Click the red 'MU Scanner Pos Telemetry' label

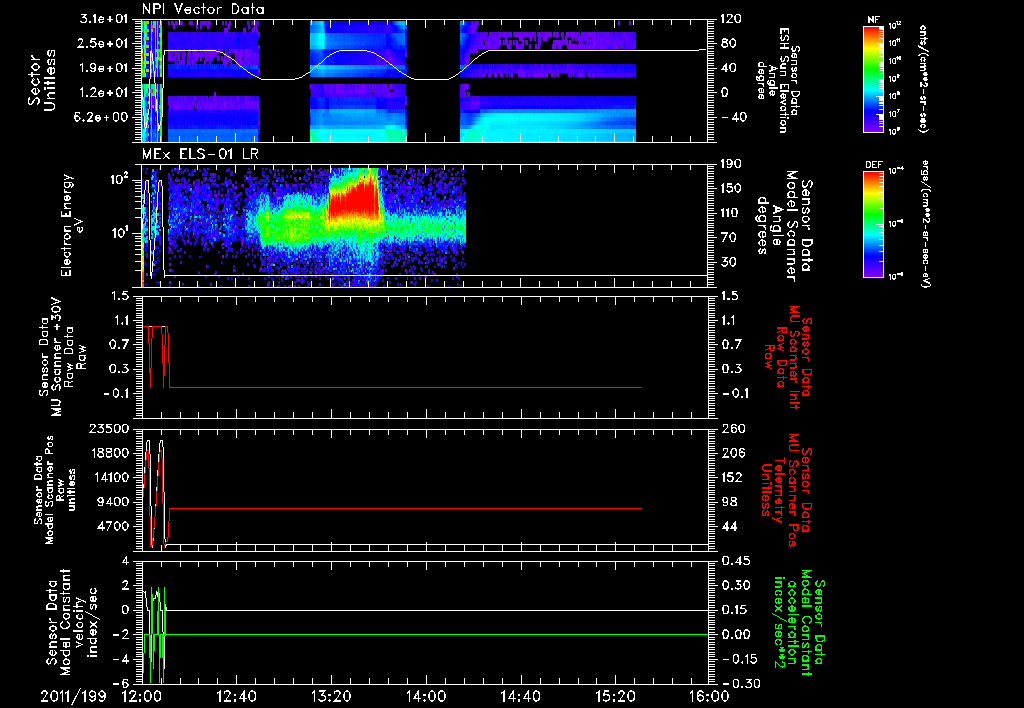(786, 490)
